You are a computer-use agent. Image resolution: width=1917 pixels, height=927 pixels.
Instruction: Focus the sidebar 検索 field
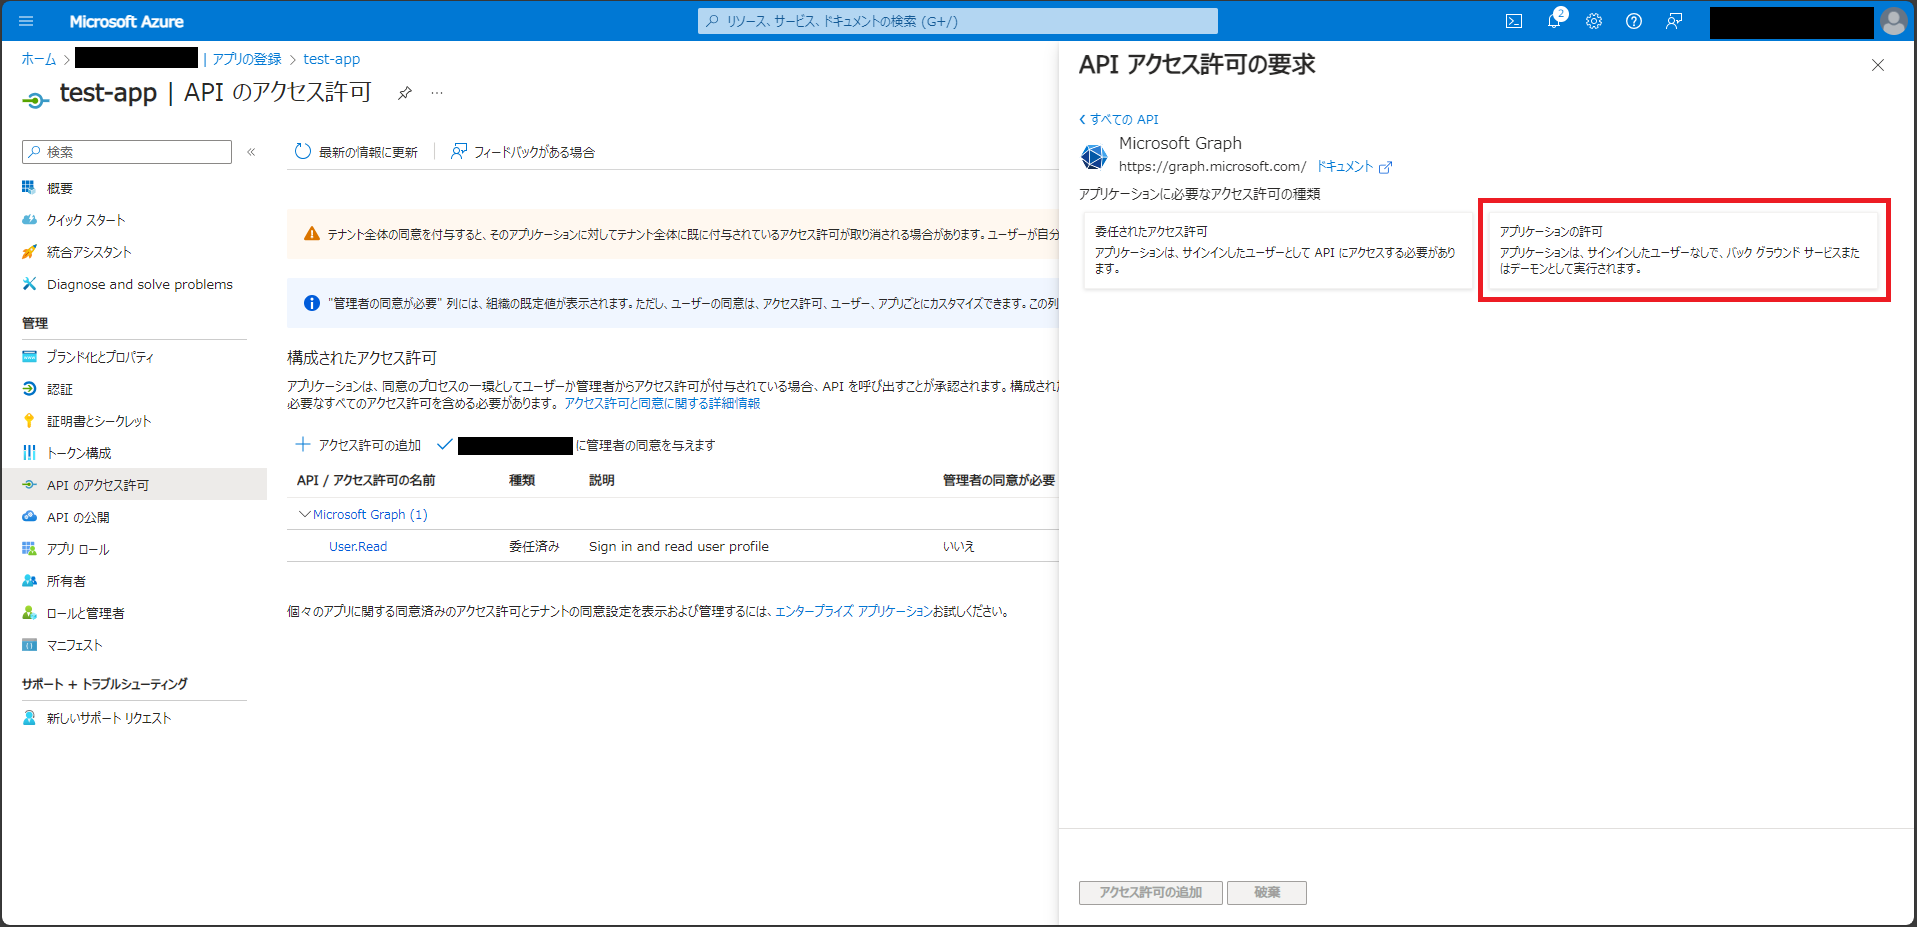coord(127,152)
